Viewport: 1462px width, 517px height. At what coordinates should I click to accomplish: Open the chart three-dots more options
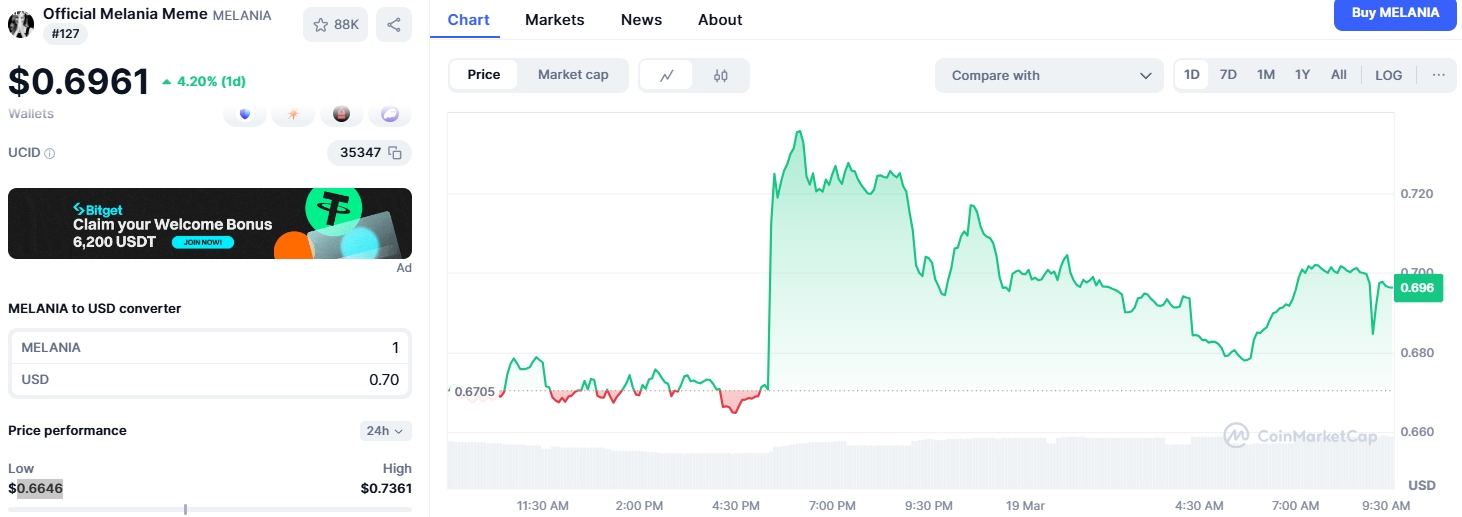1438,75
